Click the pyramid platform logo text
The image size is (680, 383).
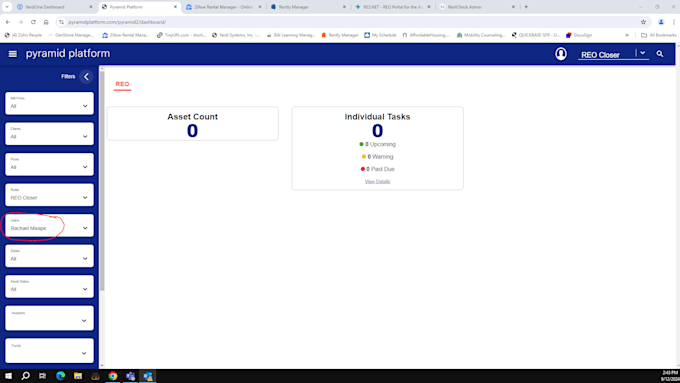click(68, 54)
